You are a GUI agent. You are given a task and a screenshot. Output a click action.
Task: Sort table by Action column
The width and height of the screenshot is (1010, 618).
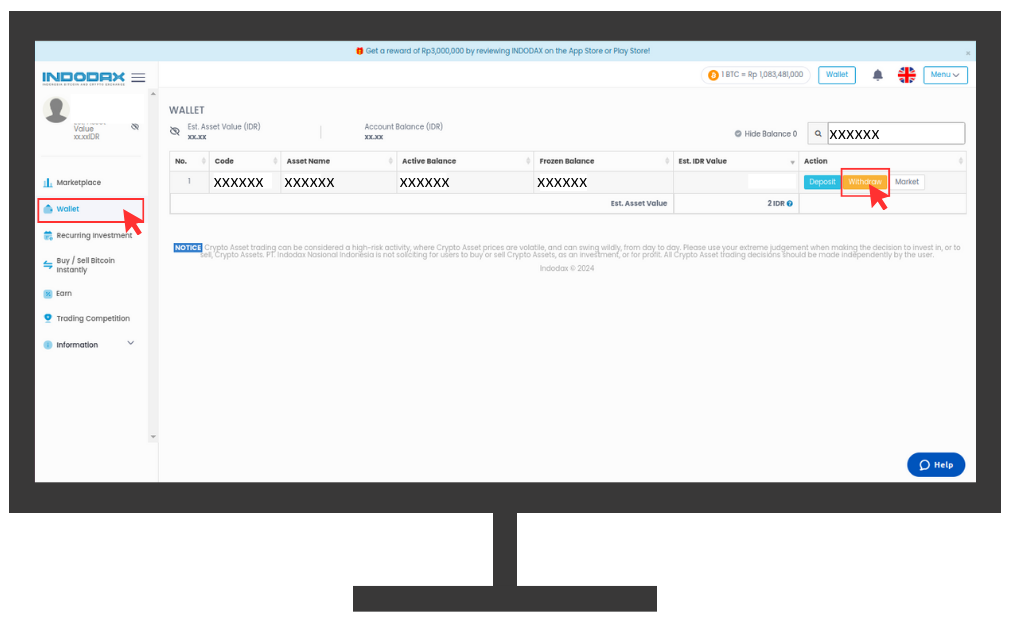coord(882,161)
